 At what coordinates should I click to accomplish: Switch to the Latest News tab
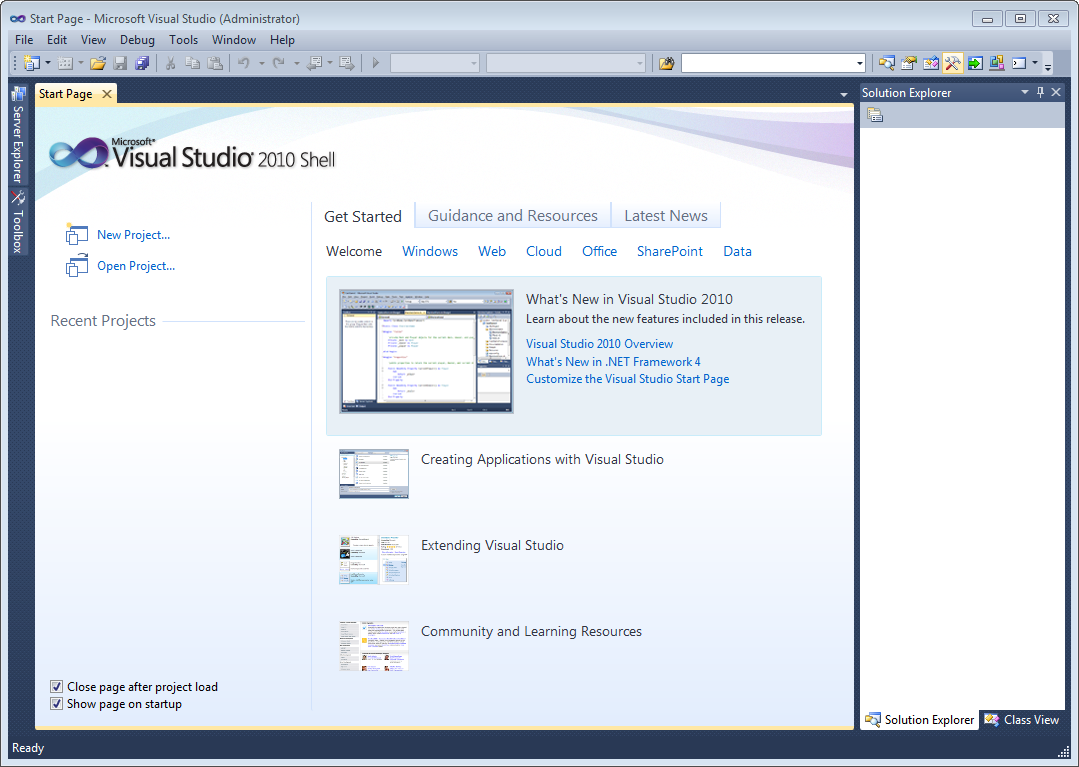click(x=666, y=215)
